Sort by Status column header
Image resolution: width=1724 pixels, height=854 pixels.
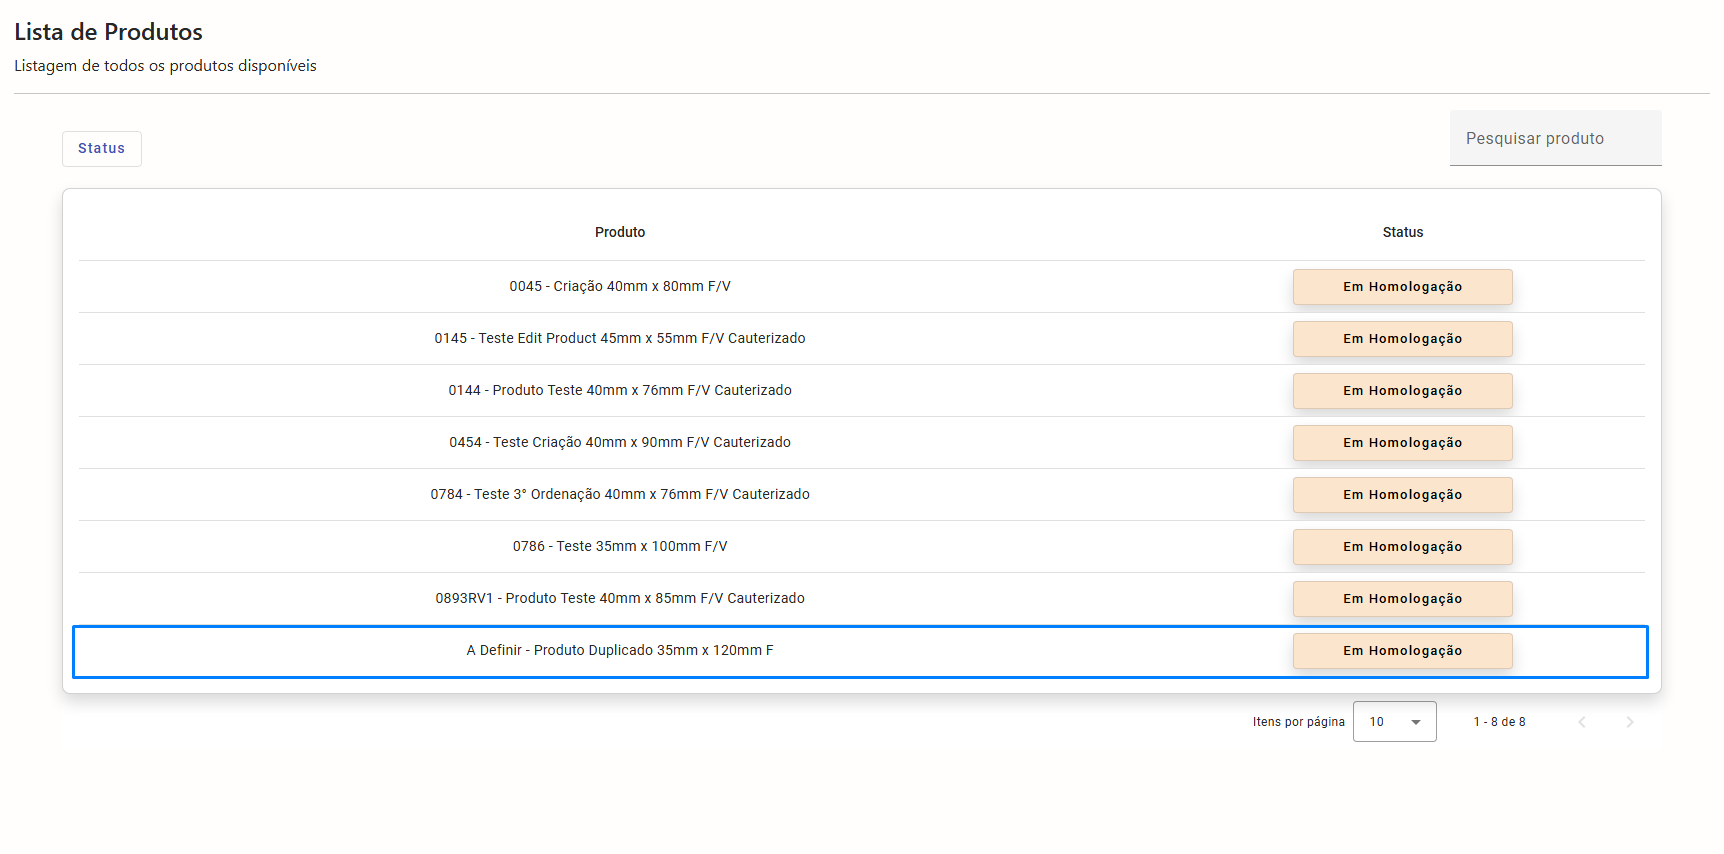[1402, 232]
